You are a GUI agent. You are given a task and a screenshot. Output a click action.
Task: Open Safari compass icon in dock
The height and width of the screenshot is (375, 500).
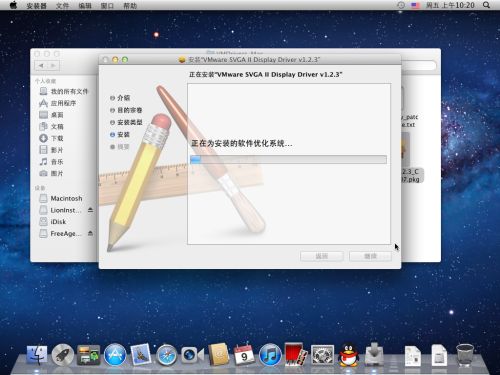pyautogui.click(x=167, y=355)
